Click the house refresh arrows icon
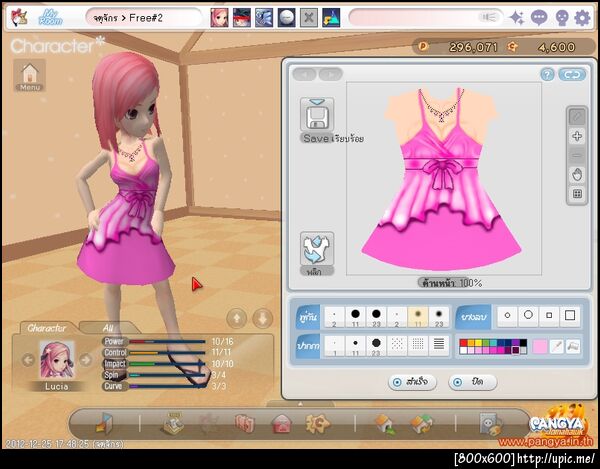The width and height of the screenshot is (600, 469). coord(422,424)
